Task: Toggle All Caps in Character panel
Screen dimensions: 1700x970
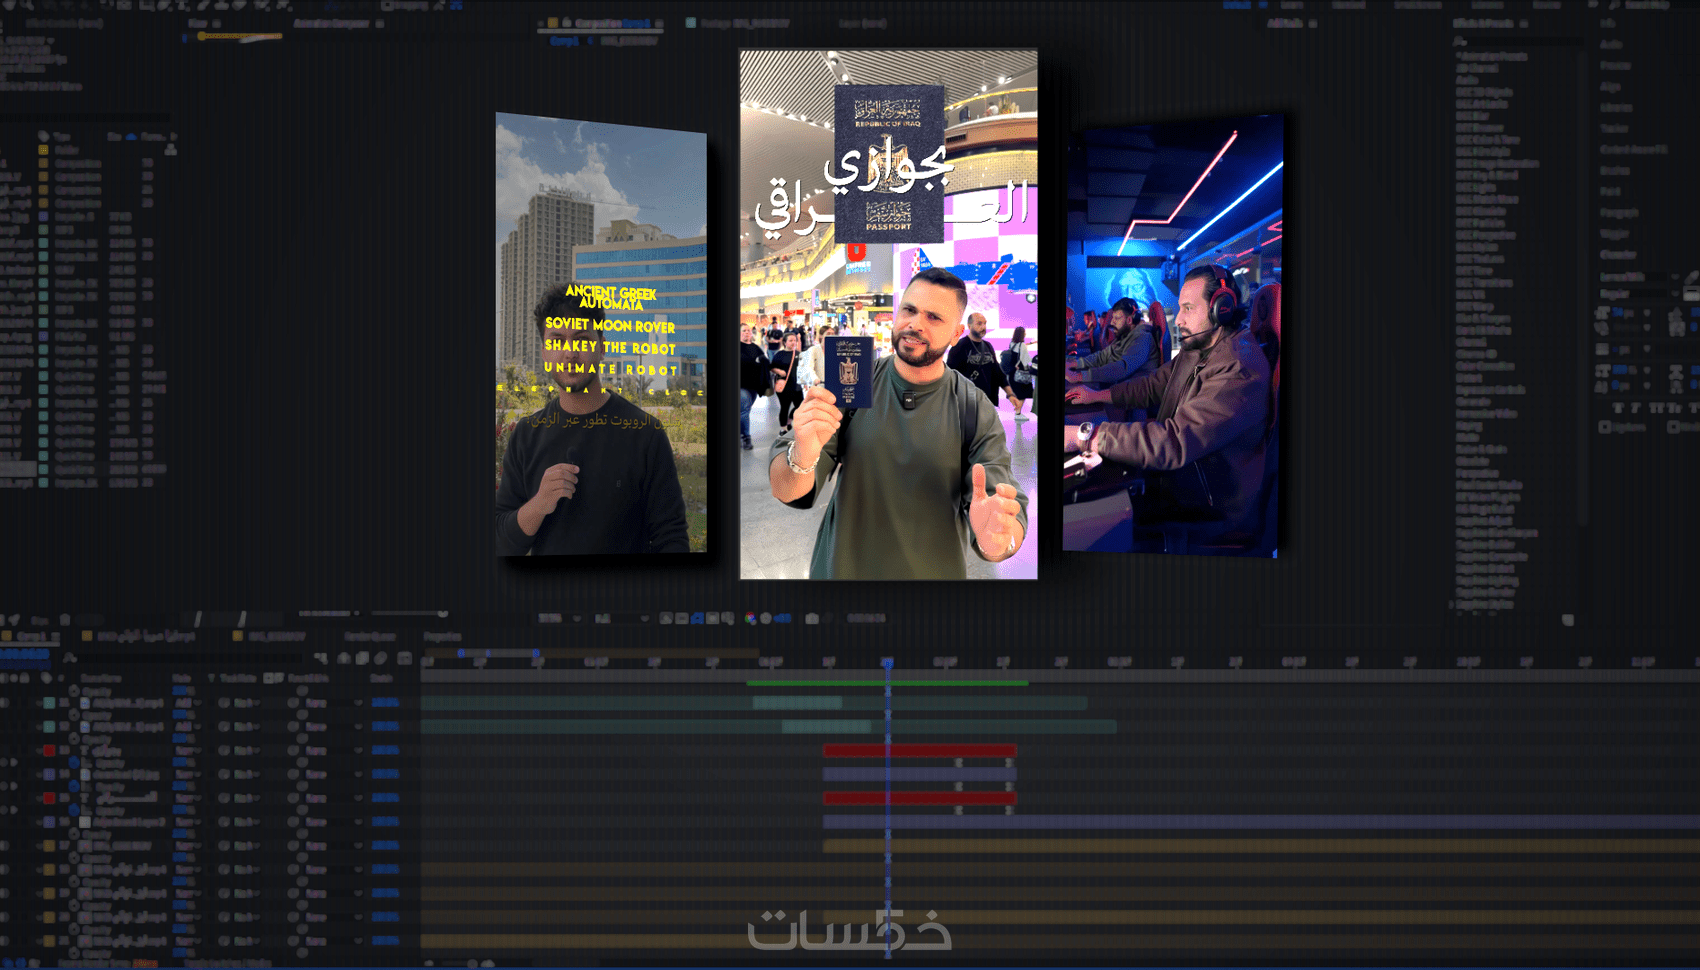Action: pyautogui.click(x=1655, y=408)
